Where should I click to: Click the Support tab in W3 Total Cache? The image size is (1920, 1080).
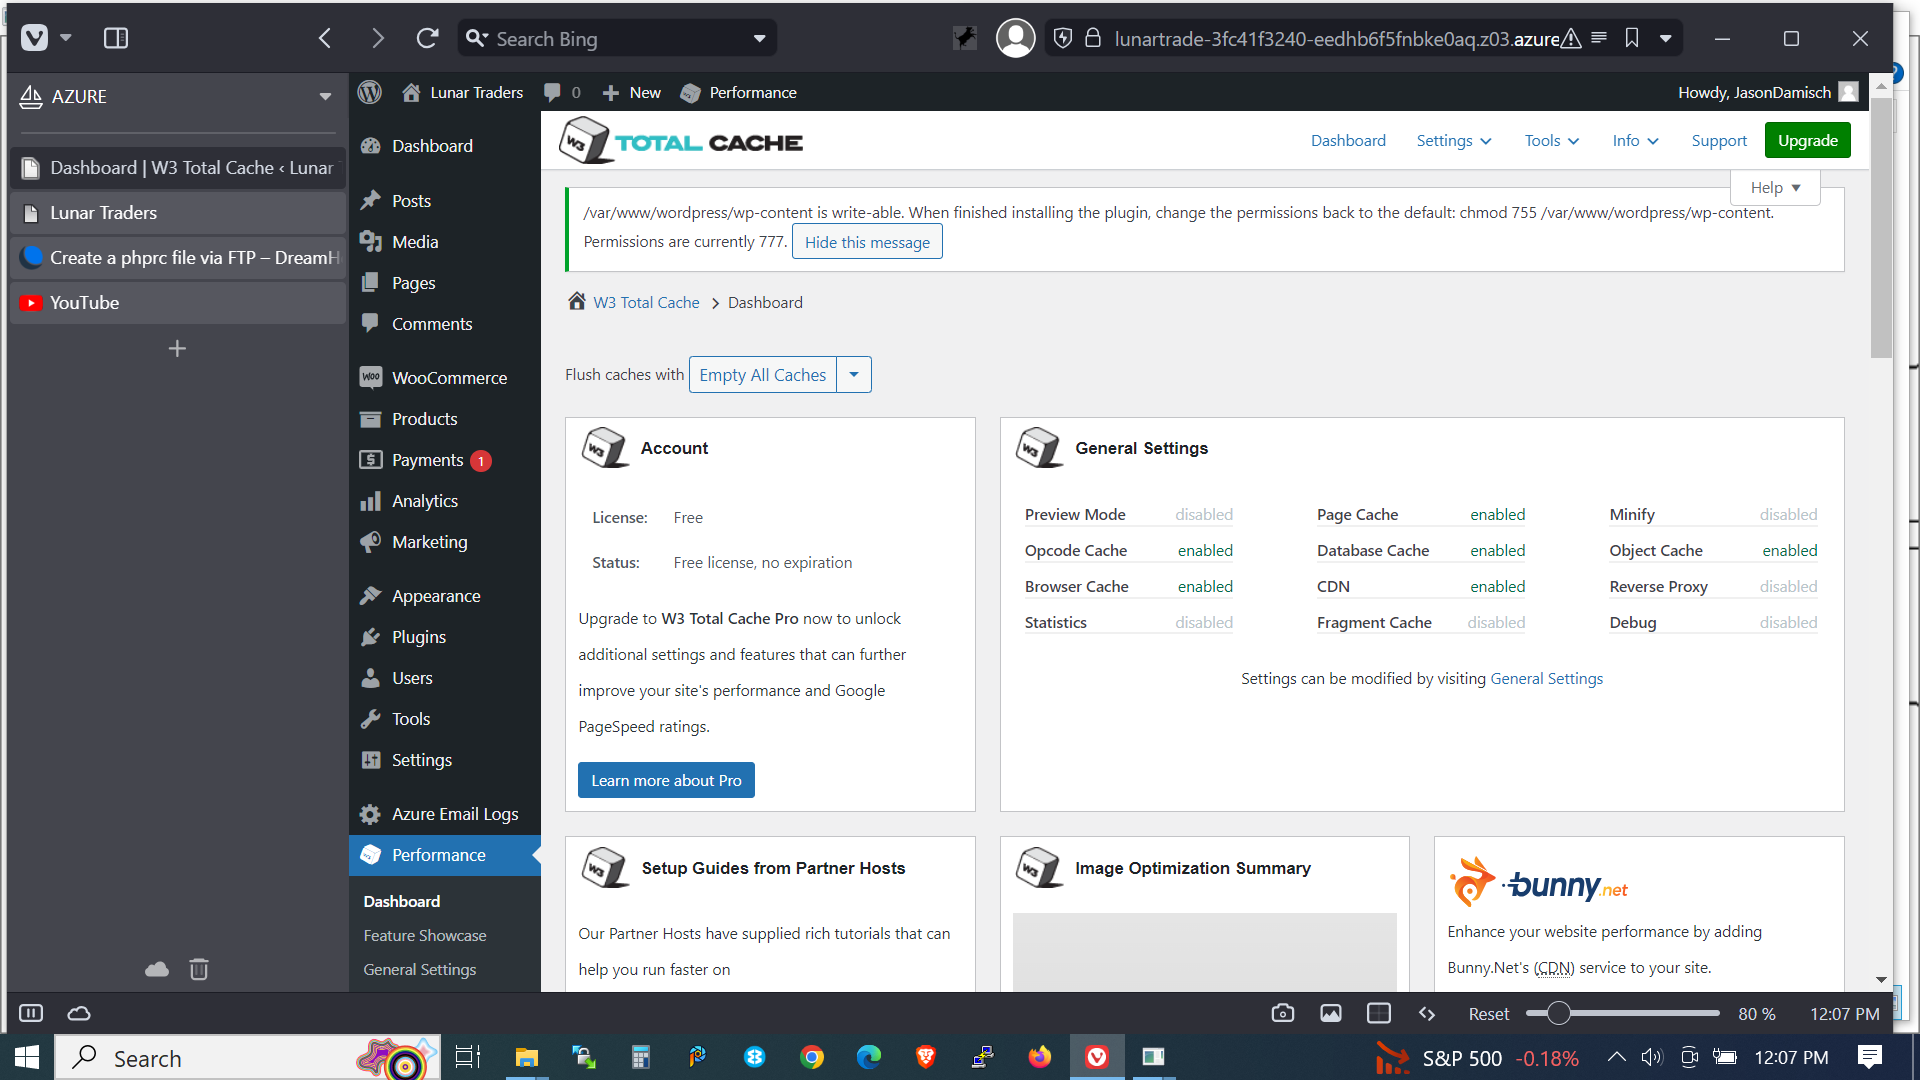[1718, 140]
